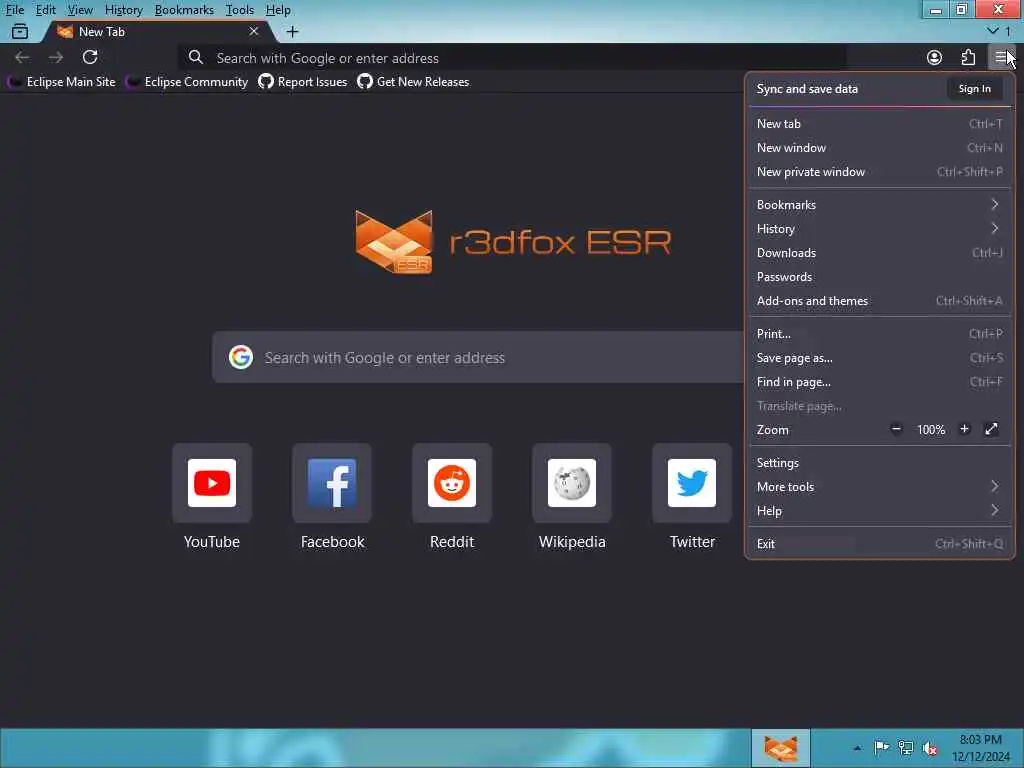Open Get New Releases bookmark

point(413,82)
